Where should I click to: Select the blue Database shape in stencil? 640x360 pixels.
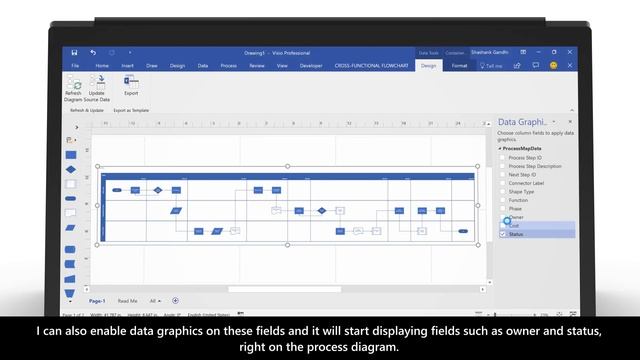coord(70,249)
